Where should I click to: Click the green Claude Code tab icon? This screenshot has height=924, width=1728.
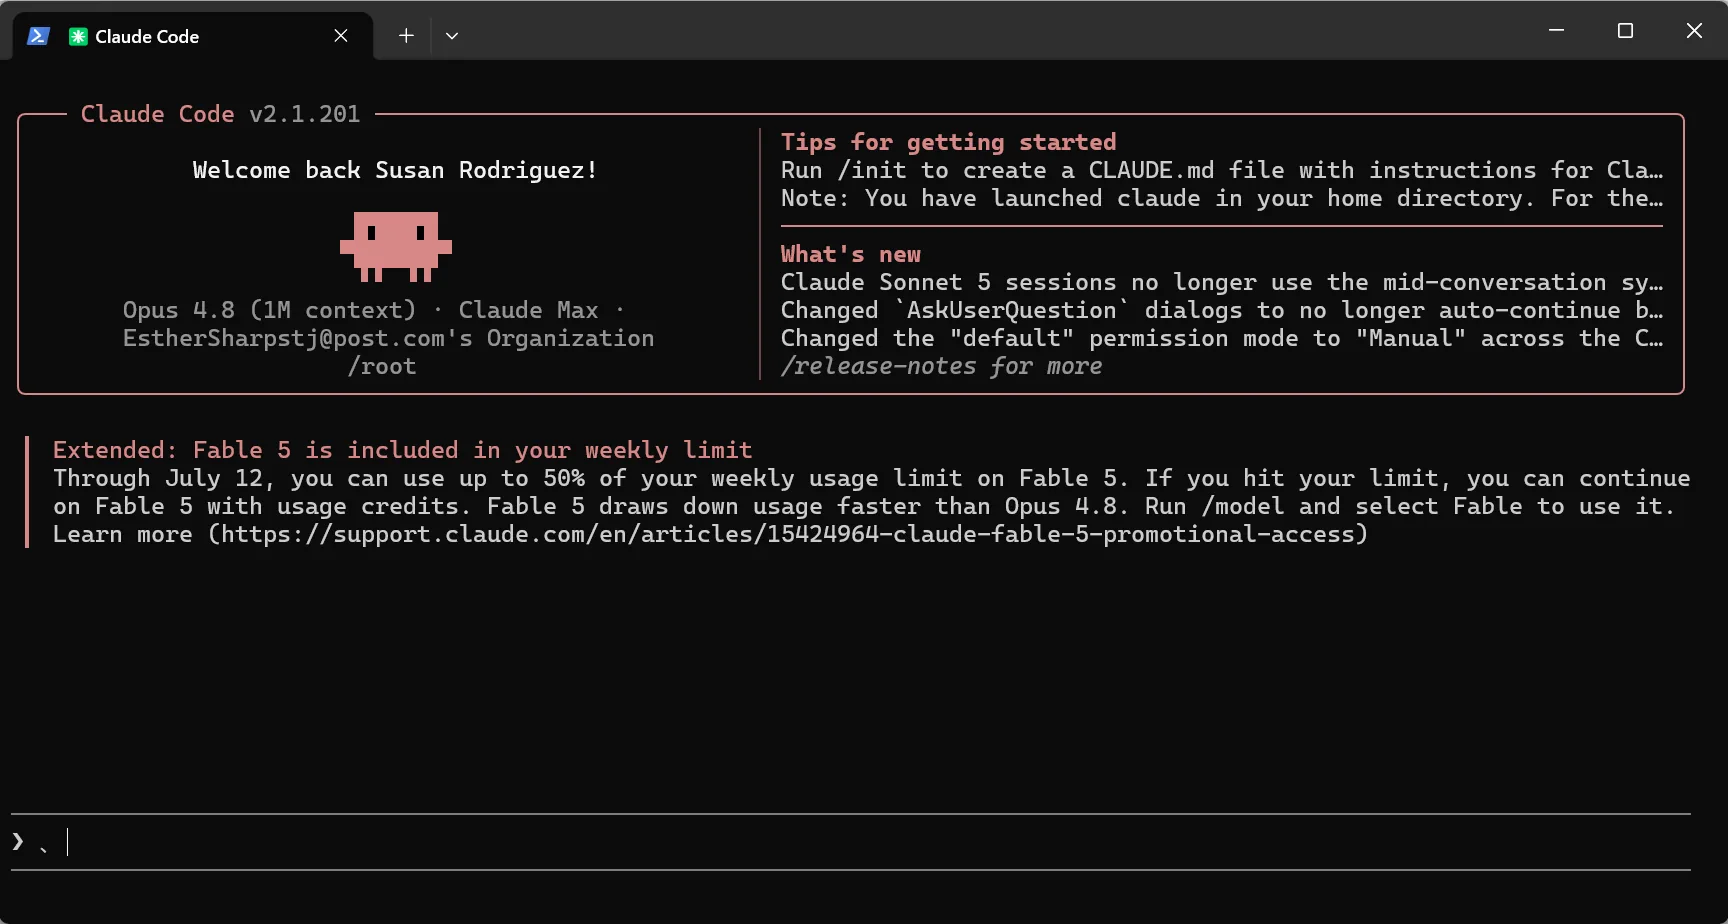(78, 36)
